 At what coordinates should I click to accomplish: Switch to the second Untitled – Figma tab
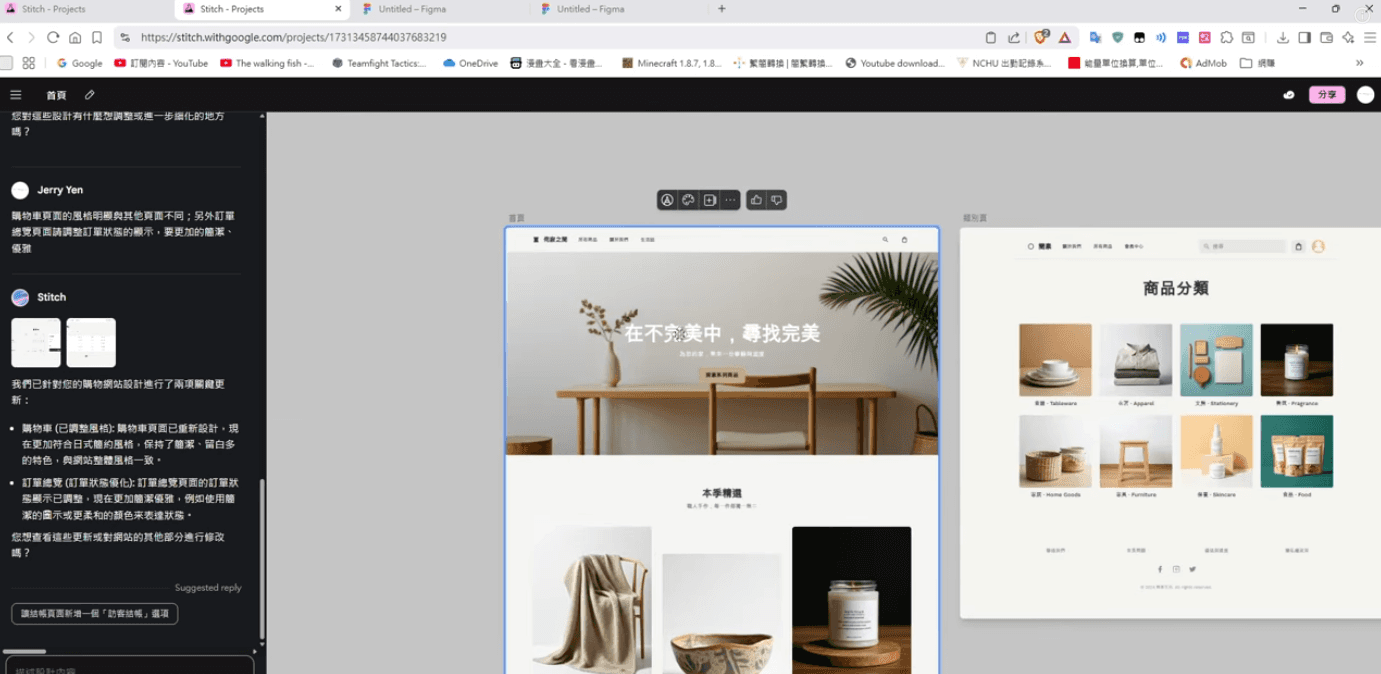pos(618,9)
